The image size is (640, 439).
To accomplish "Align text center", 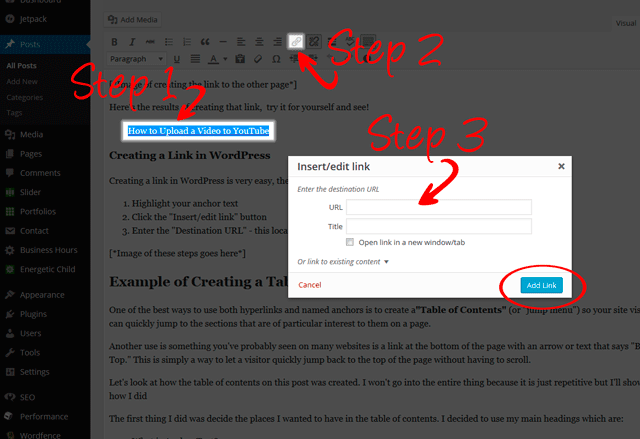I will [259, 42].
